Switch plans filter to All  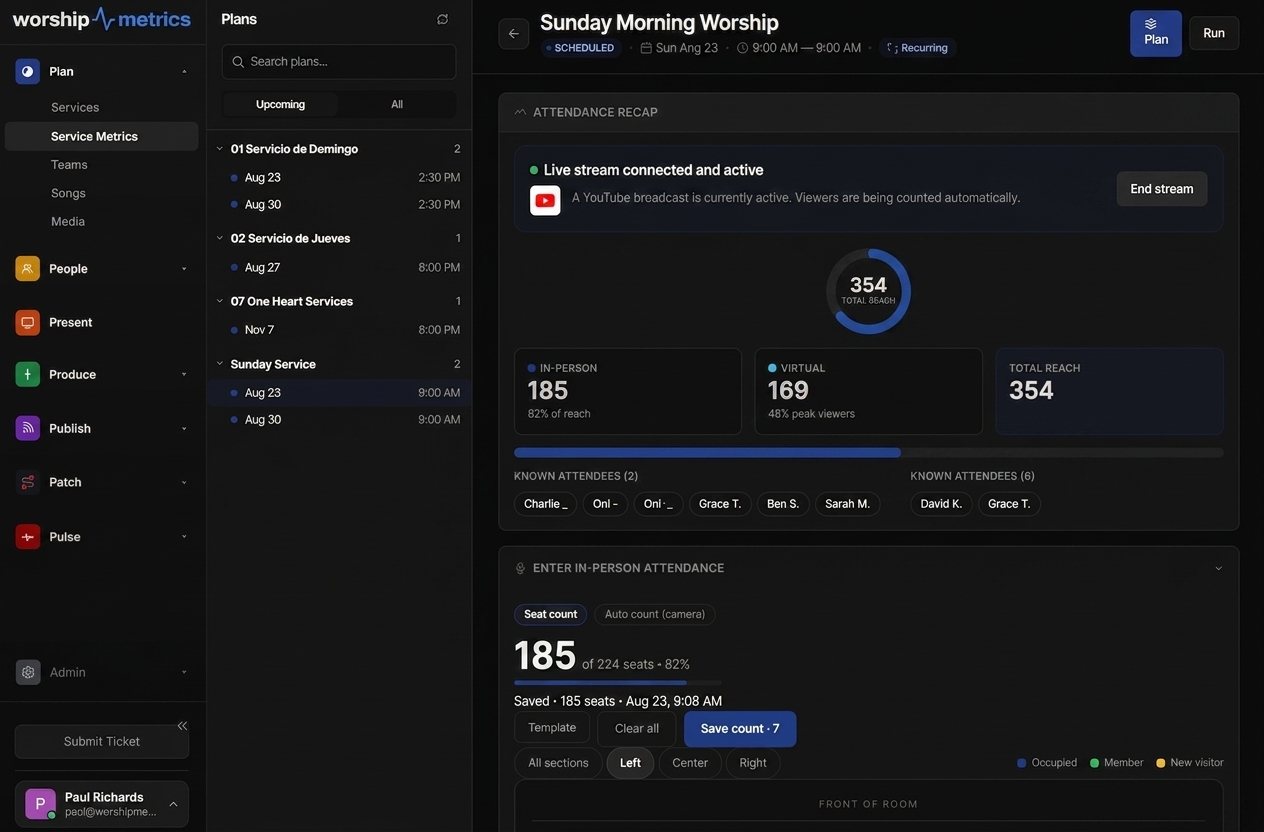click(x=397, y=104)
